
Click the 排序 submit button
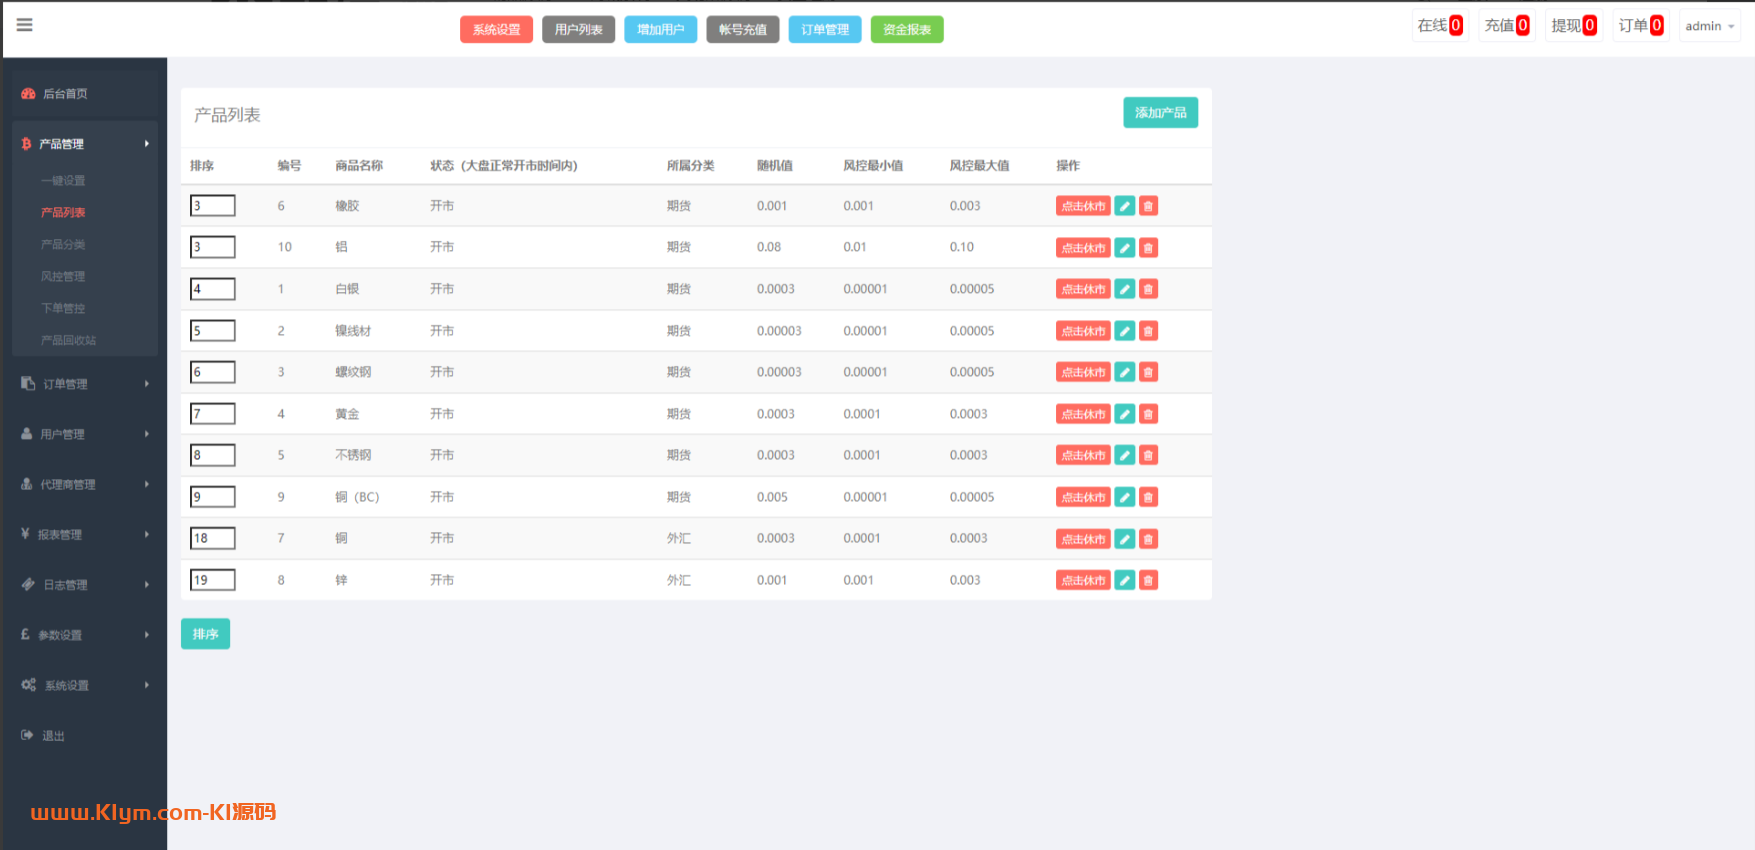205,634
